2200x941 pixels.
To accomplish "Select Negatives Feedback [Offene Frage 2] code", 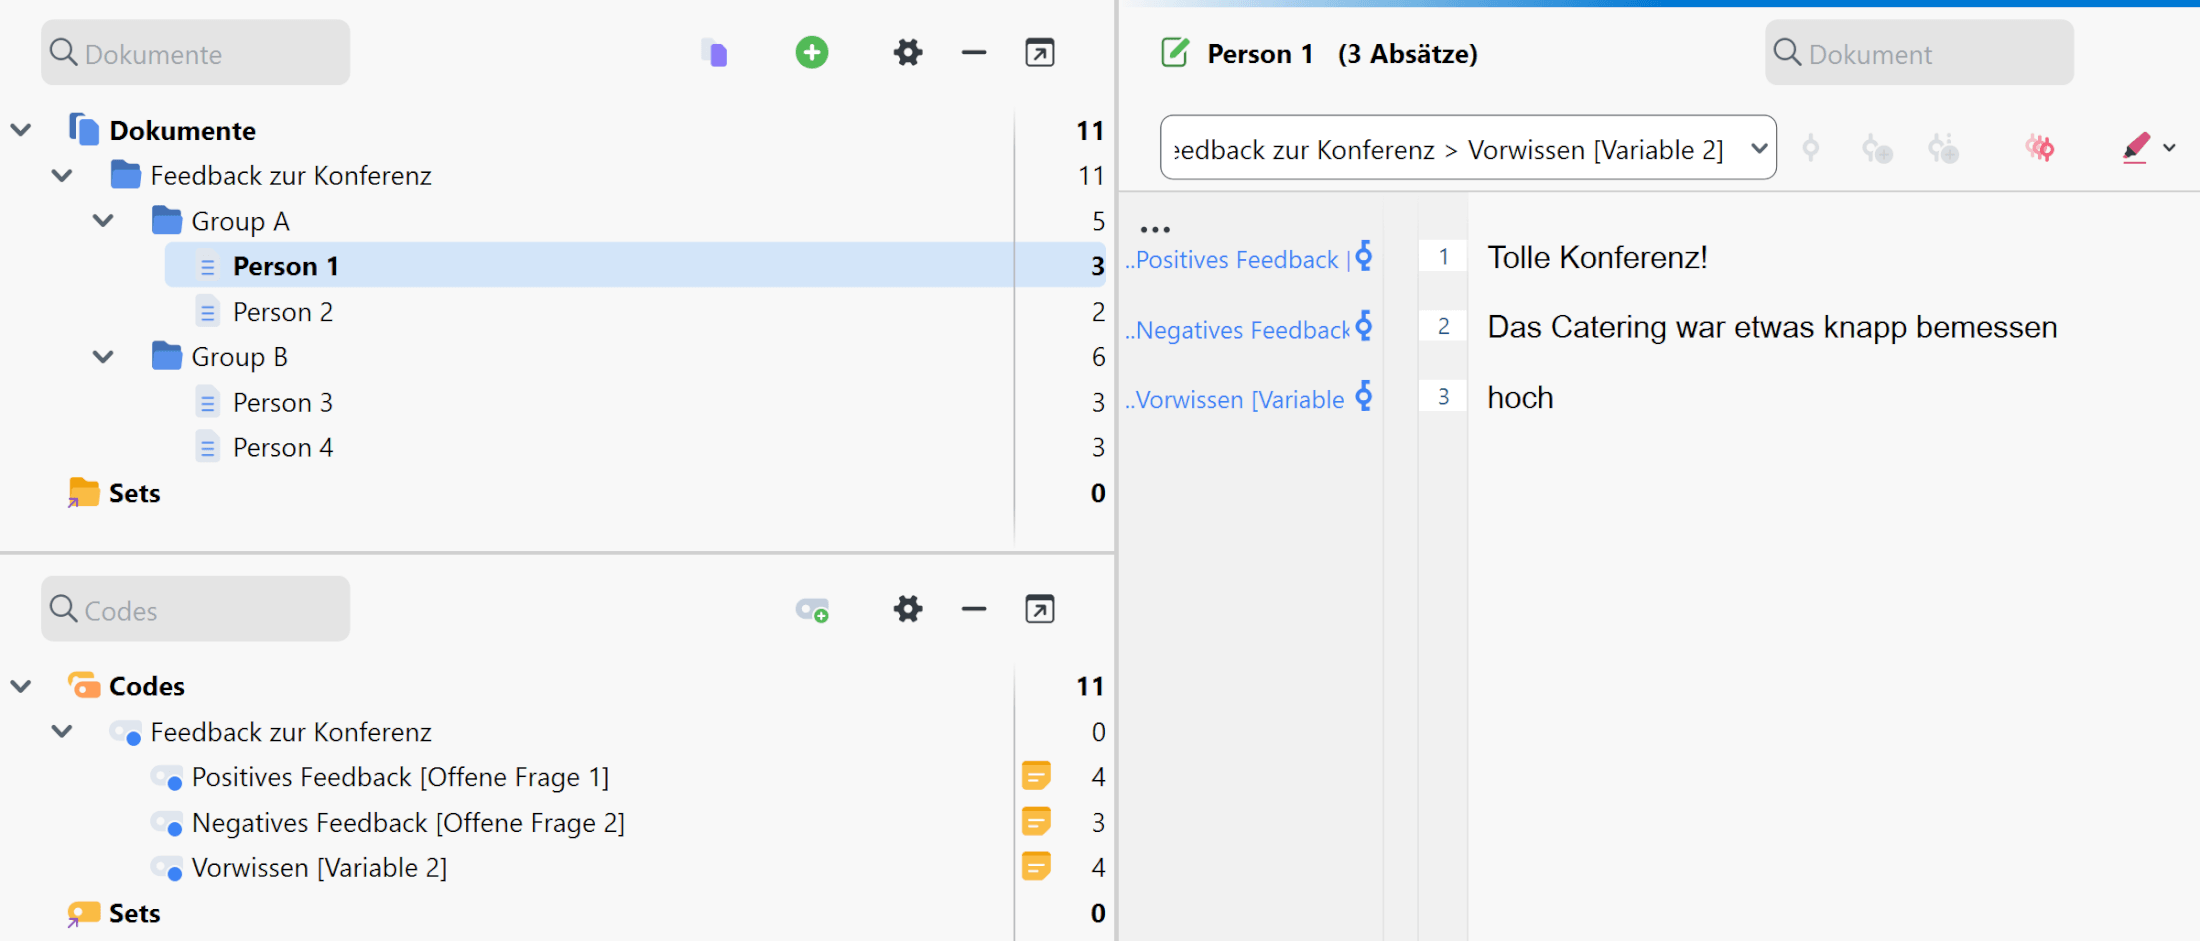I will [408, 823].
